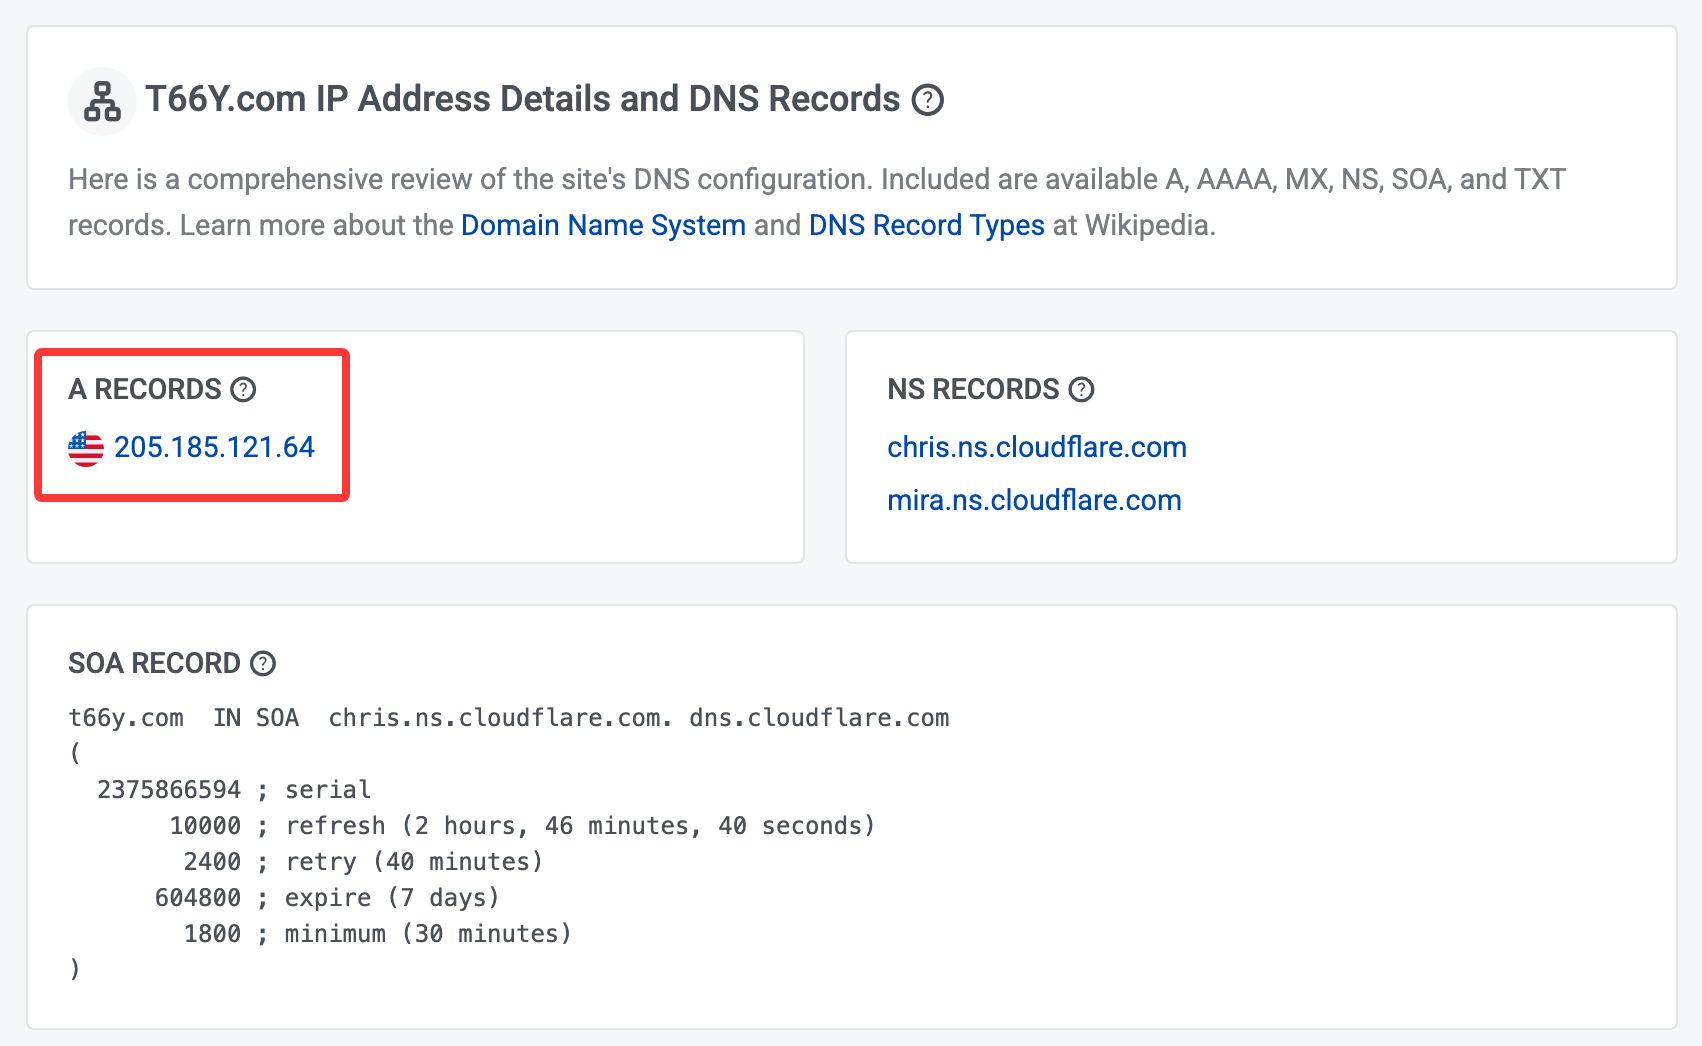Click the SOA minimum value 1800 line
1702x1046 pixels.
click(x=212, y=934)
